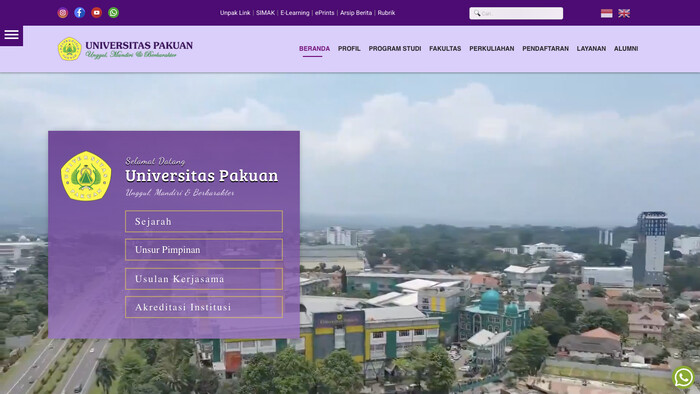Click the search magnifier icon
The width and height of the screenshot is (700, 394).
click(x=477, y=13)
